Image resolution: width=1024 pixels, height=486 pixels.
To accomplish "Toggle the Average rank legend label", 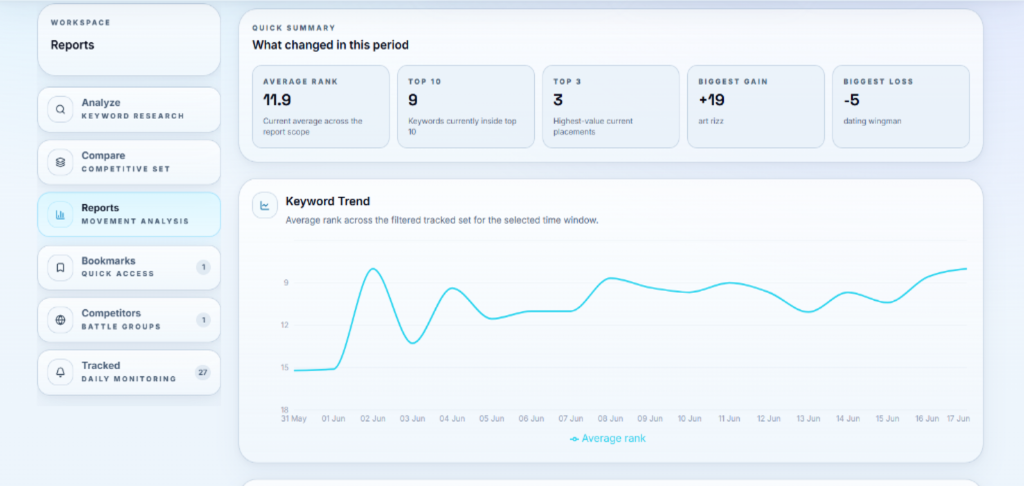I will (x=613, y=438).
